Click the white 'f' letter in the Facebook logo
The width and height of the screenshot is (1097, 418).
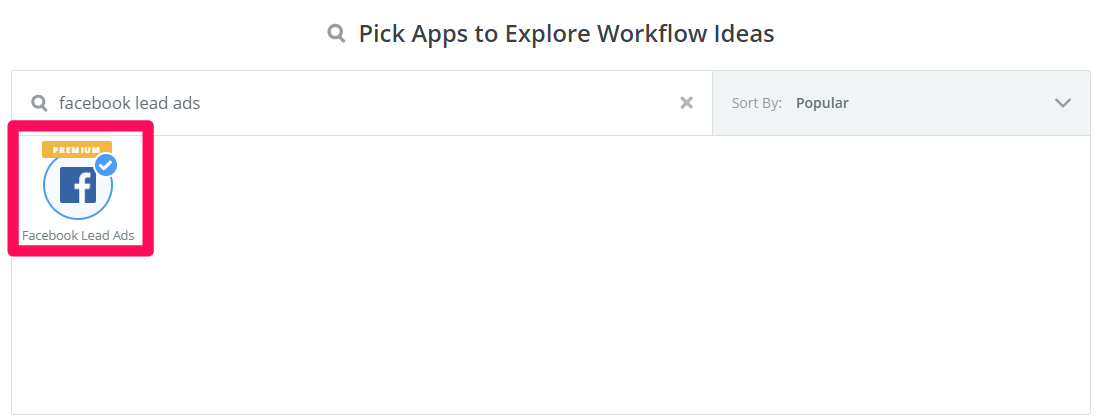(x=81, y=187)
